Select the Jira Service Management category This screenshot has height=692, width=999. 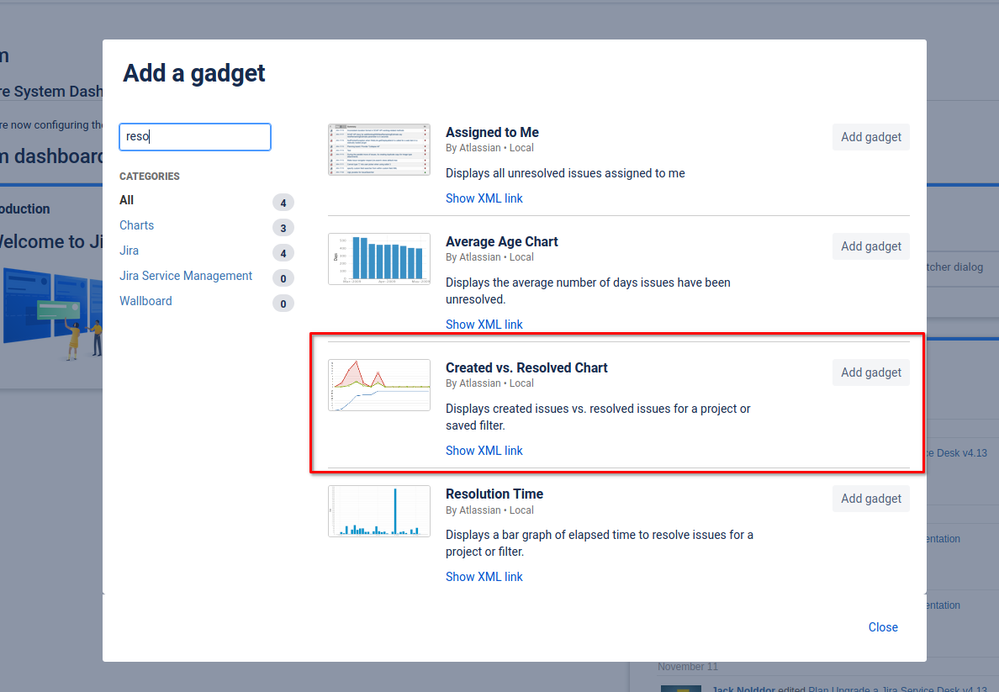tap(185, 276)
